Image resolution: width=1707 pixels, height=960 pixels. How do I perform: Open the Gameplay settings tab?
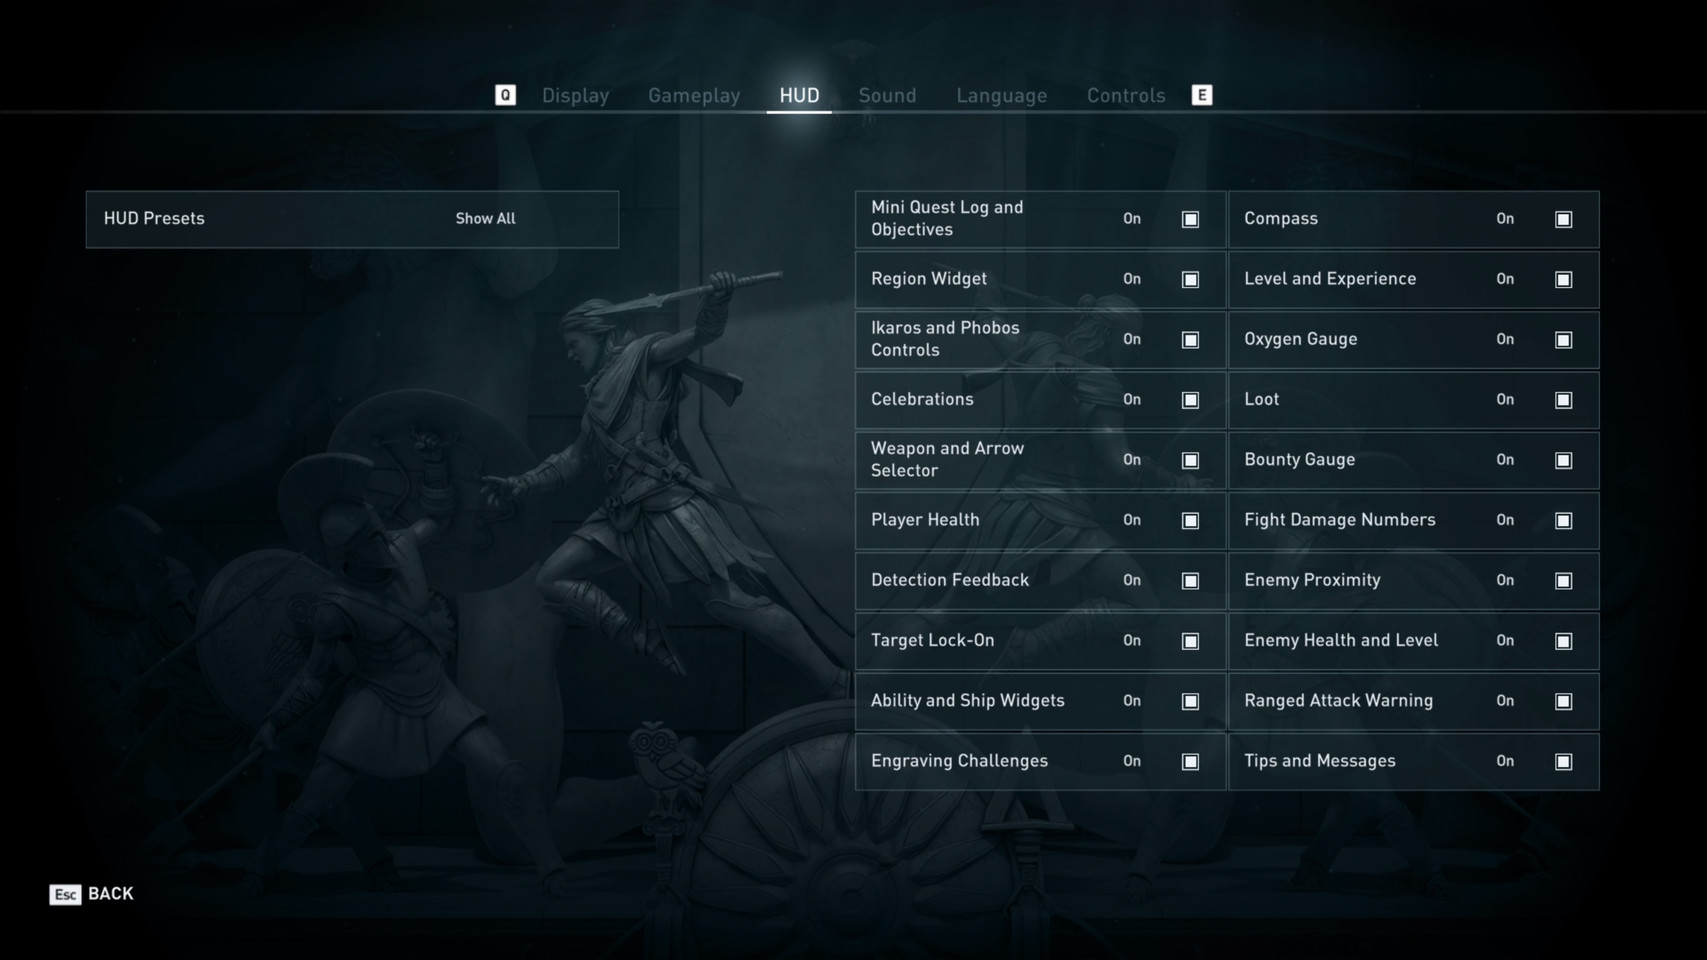tap(694, 96)
